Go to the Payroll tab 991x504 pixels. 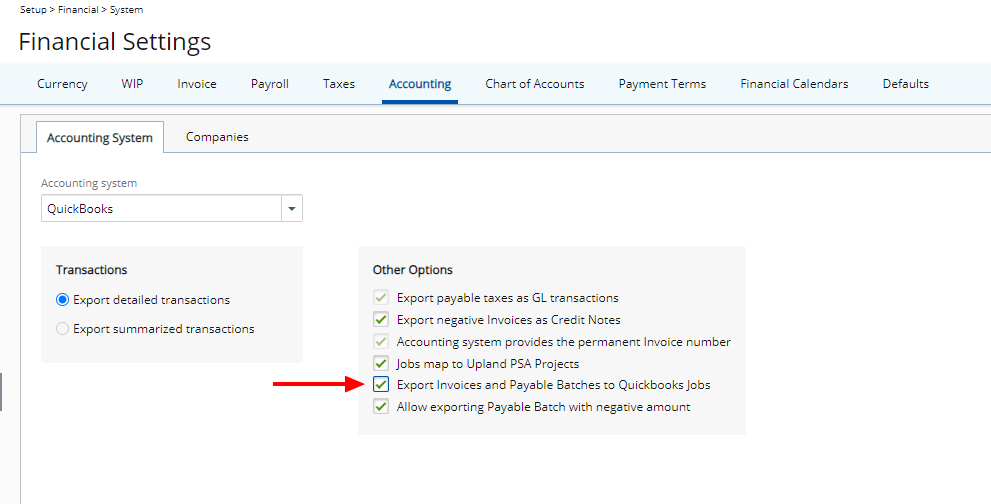pyautogui.click(x=269, y=84)
